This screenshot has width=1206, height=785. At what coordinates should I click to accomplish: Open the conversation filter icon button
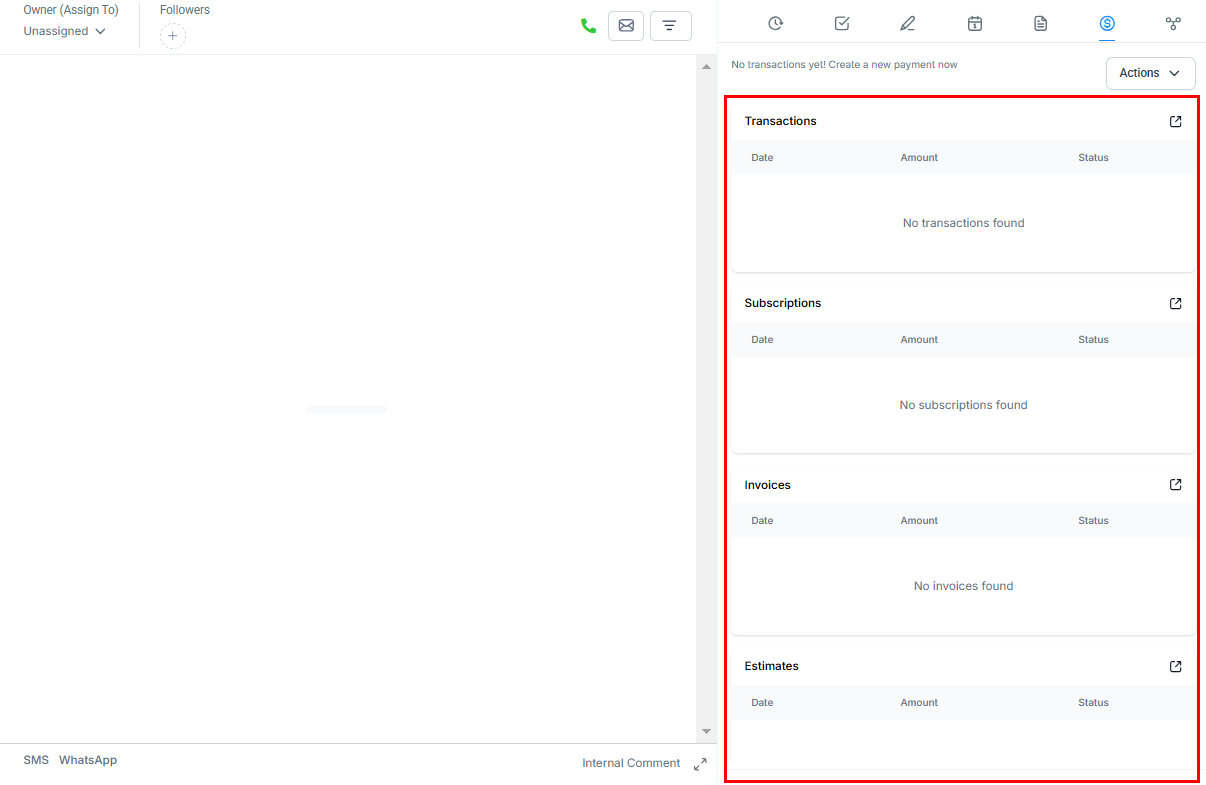pyautogui.click(x=670, y=26)
